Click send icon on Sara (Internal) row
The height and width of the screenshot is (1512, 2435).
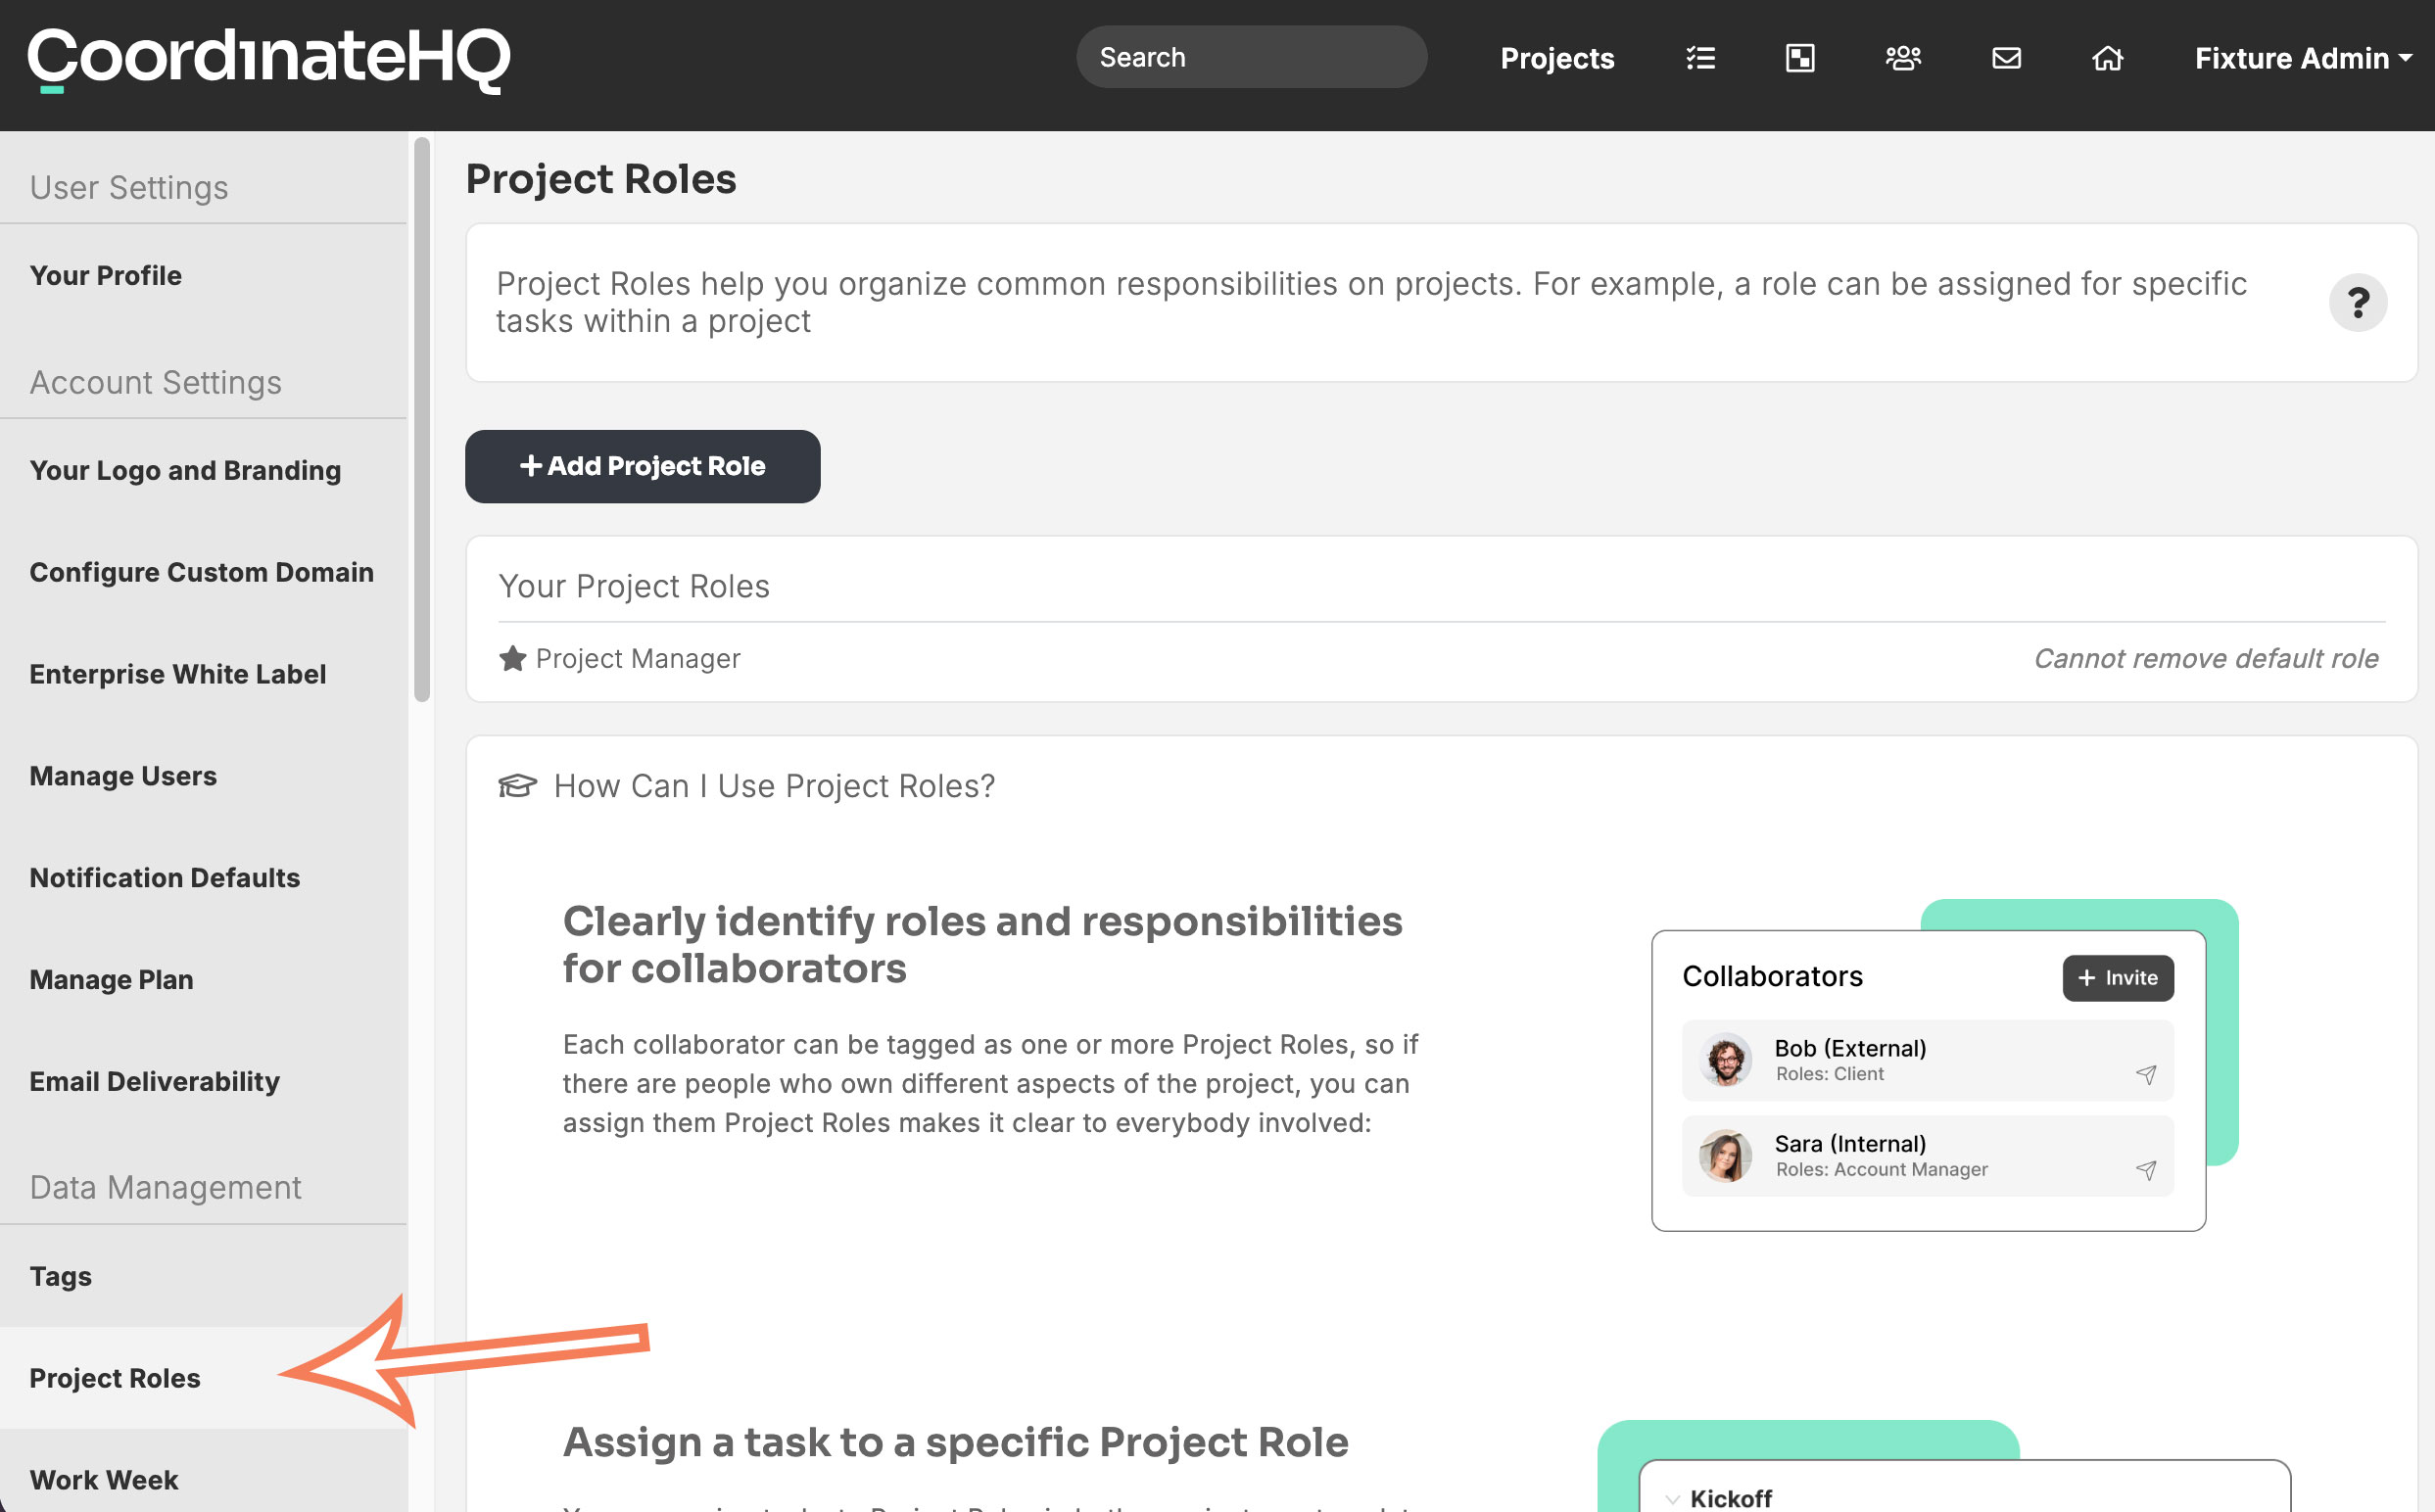pos(2145,1170)
